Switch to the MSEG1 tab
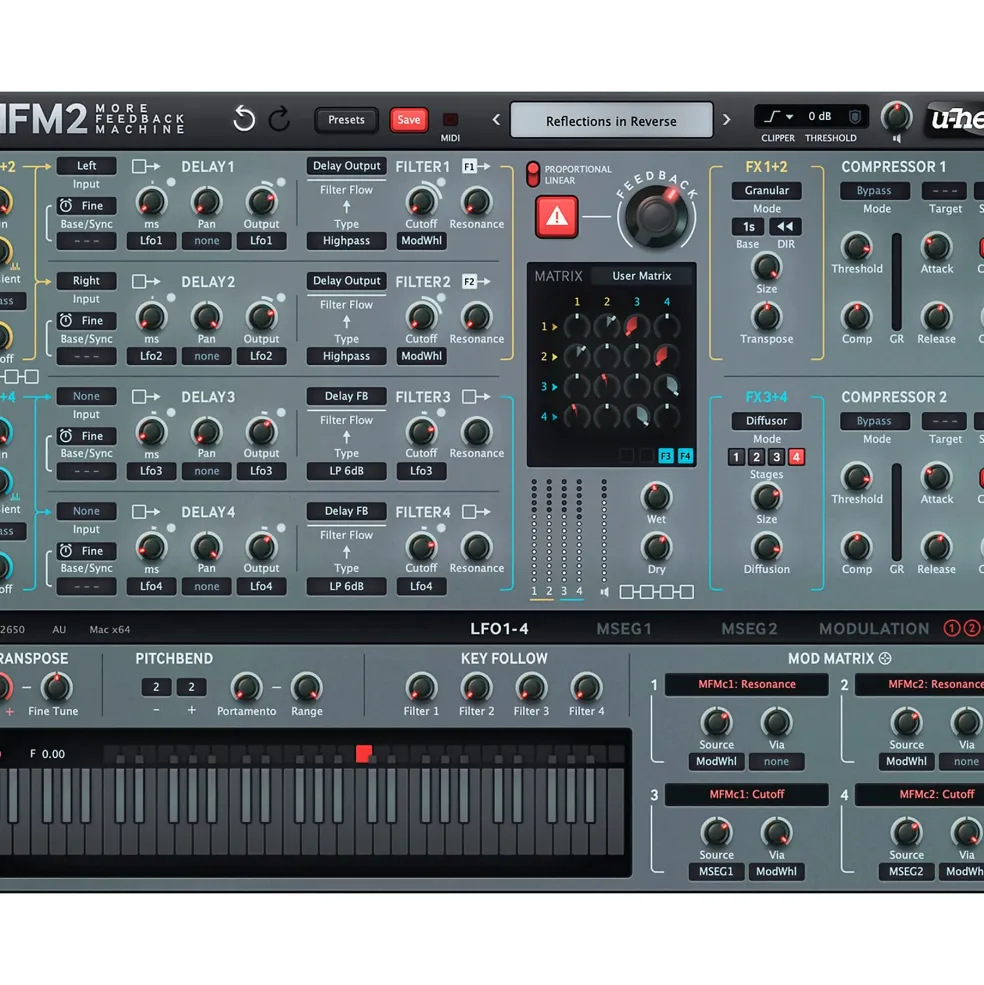 [x=624, y=629]
